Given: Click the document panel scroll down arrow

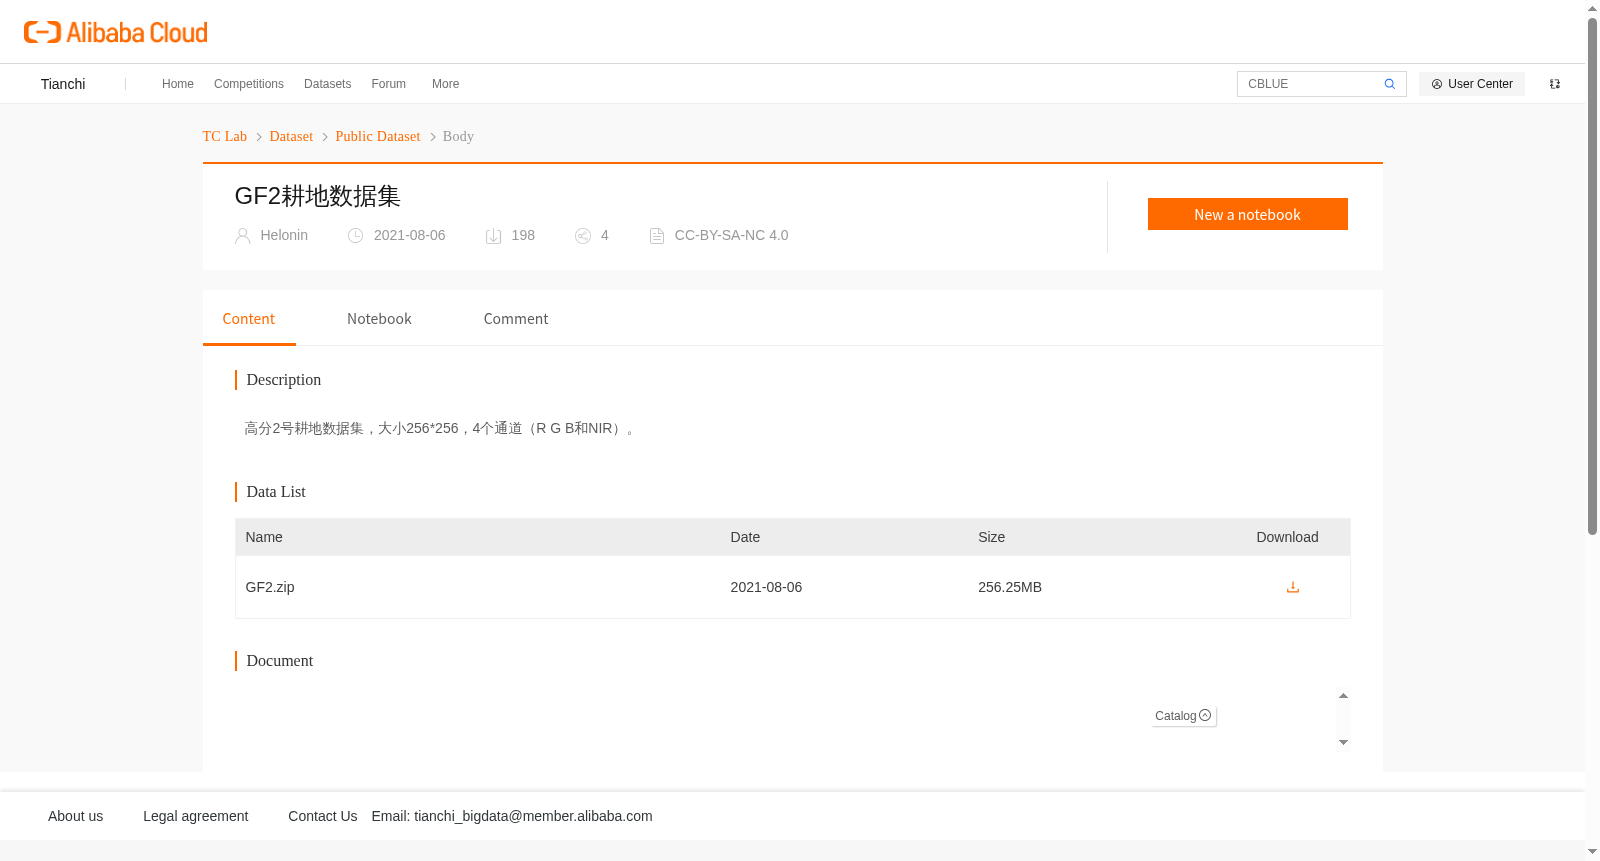Looking at the screenshot, I should 1343,742.
